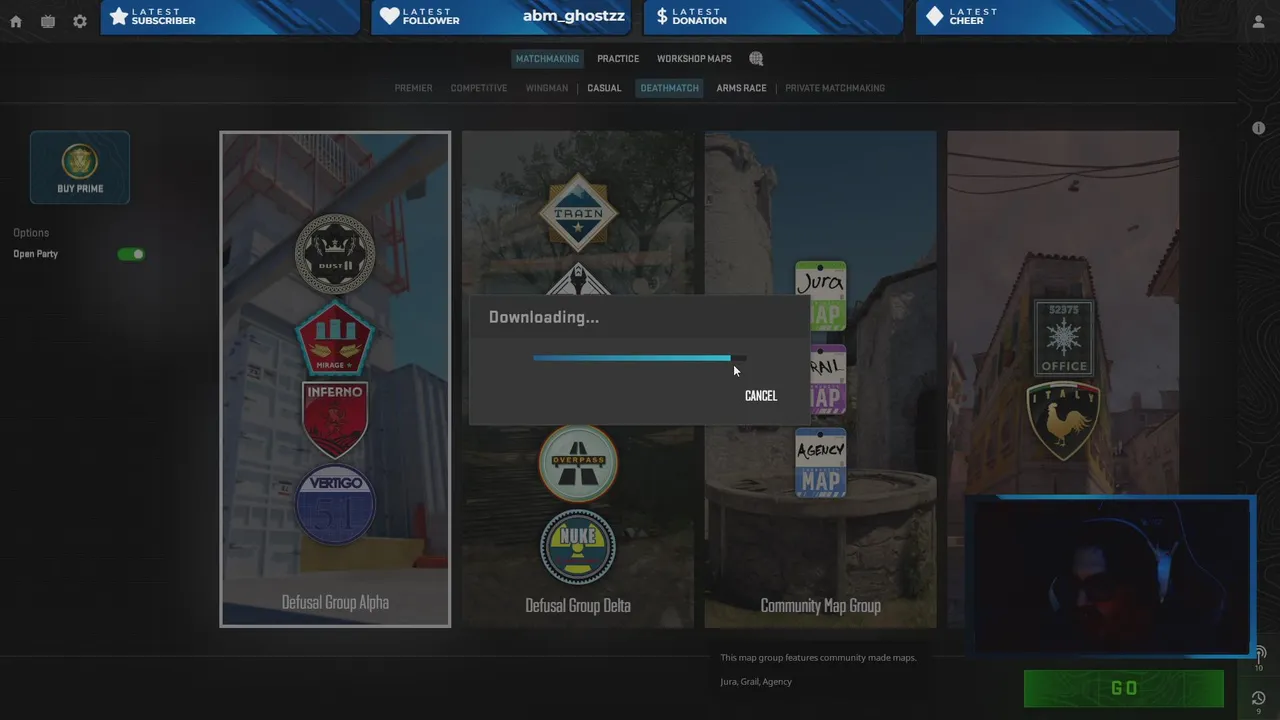
Task: Select the Wingman game mode
Action: tap(546, 88)
